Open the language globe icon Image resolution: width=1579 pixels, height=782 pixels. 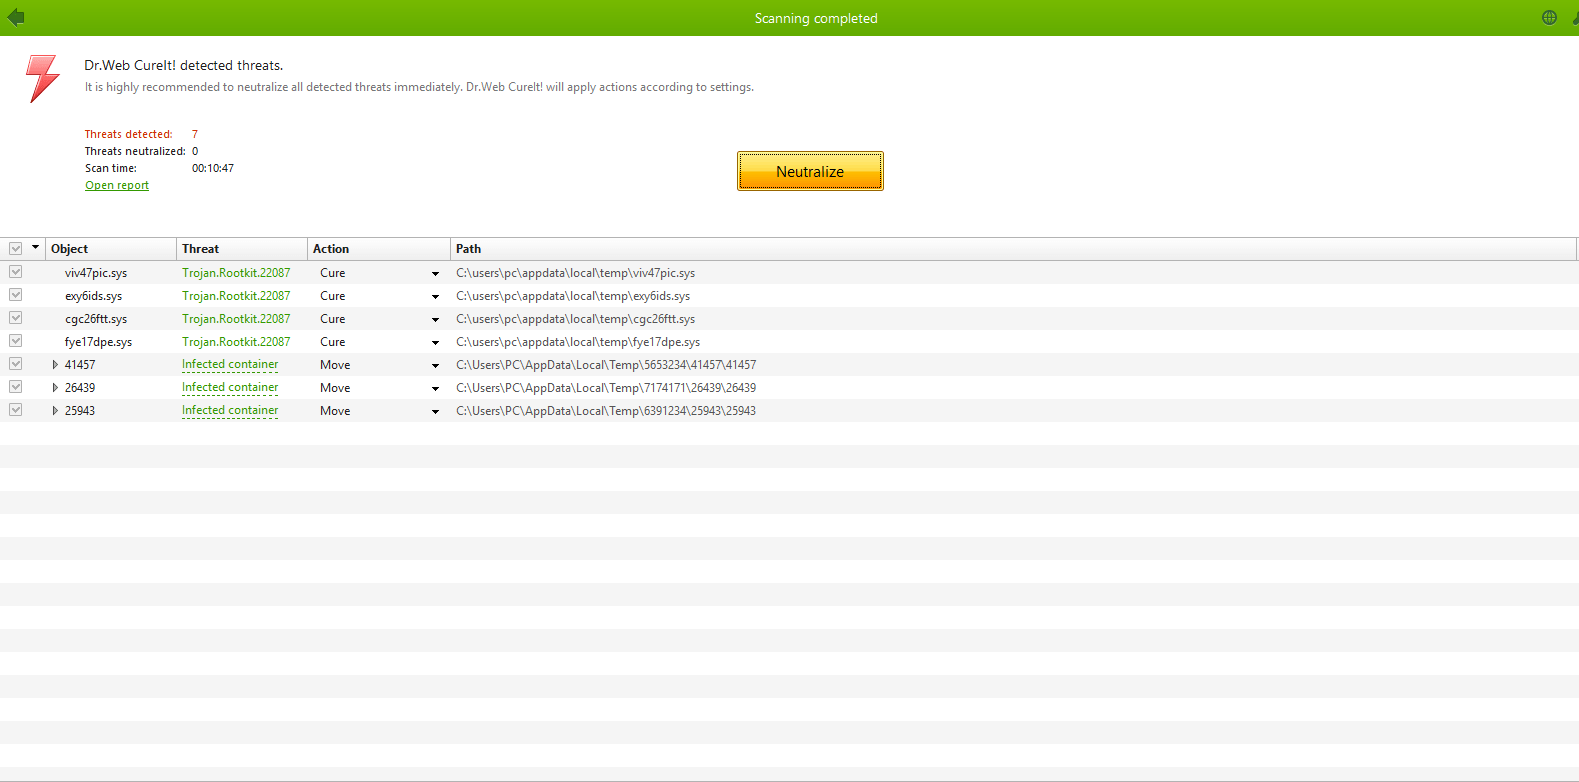tap(1549, 17)
